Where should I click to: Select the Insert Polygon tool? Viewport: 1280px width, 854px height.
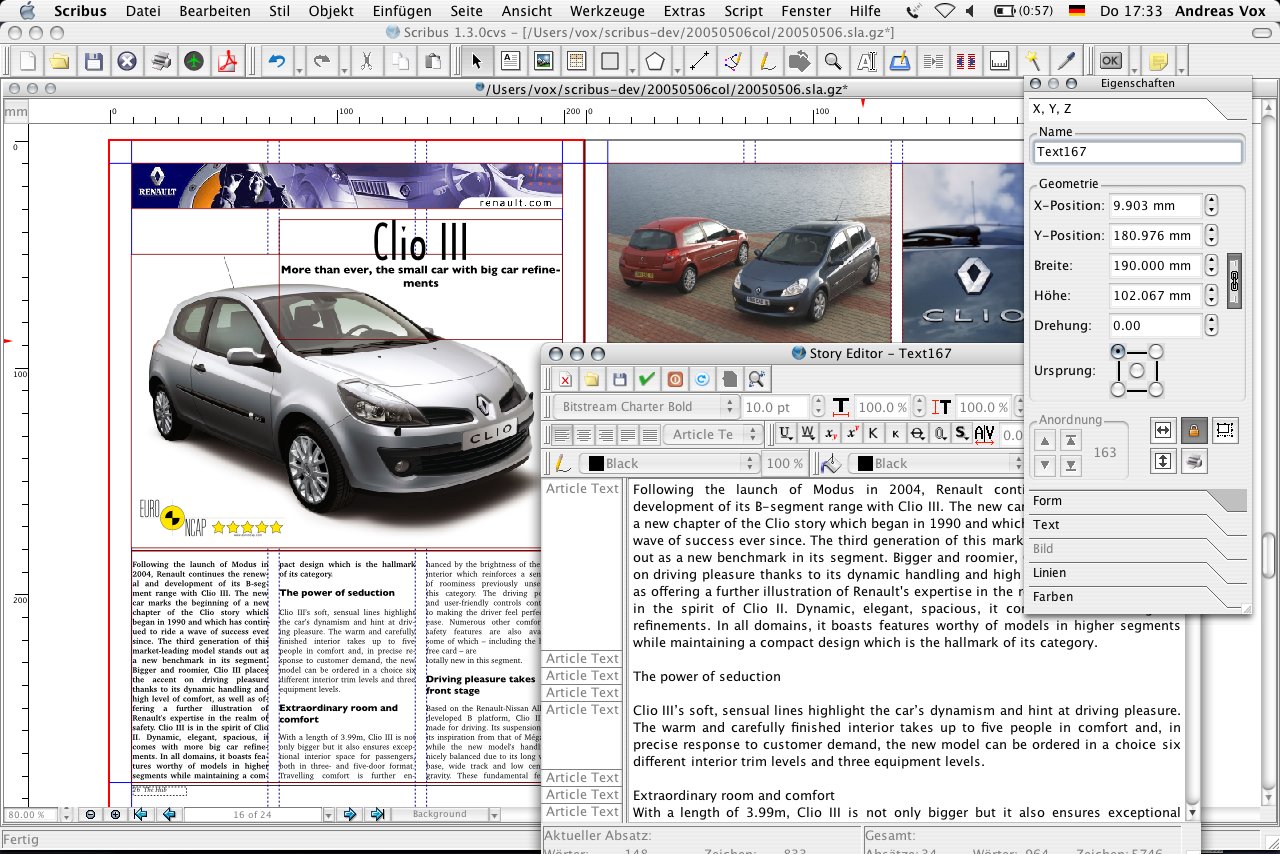(x=655, y=61)
